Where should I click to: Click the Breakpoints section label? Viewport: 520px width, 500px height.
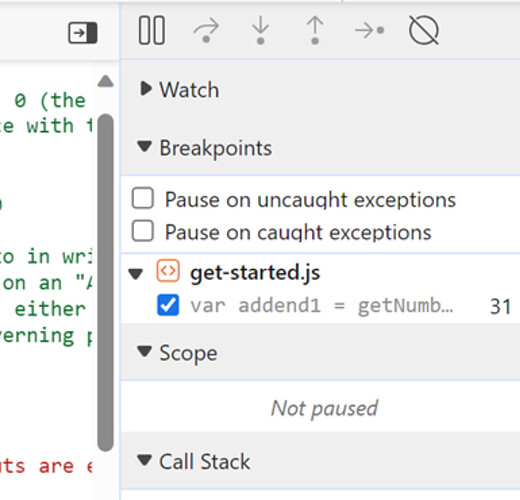(216, 148)
